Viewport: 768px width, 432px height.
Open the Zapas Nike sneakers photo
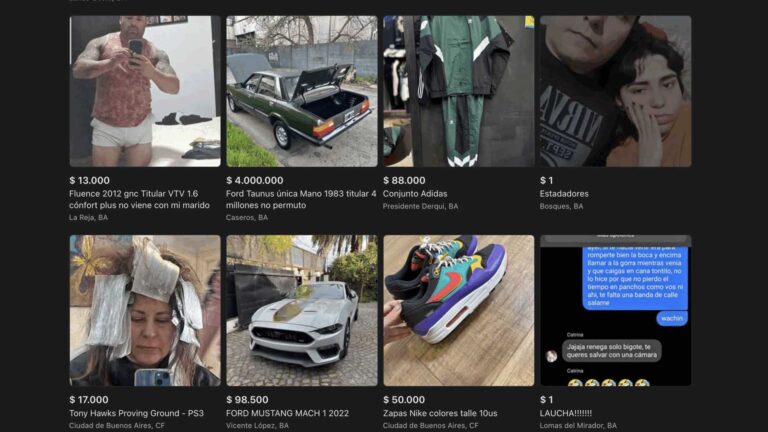coord(459,311)
